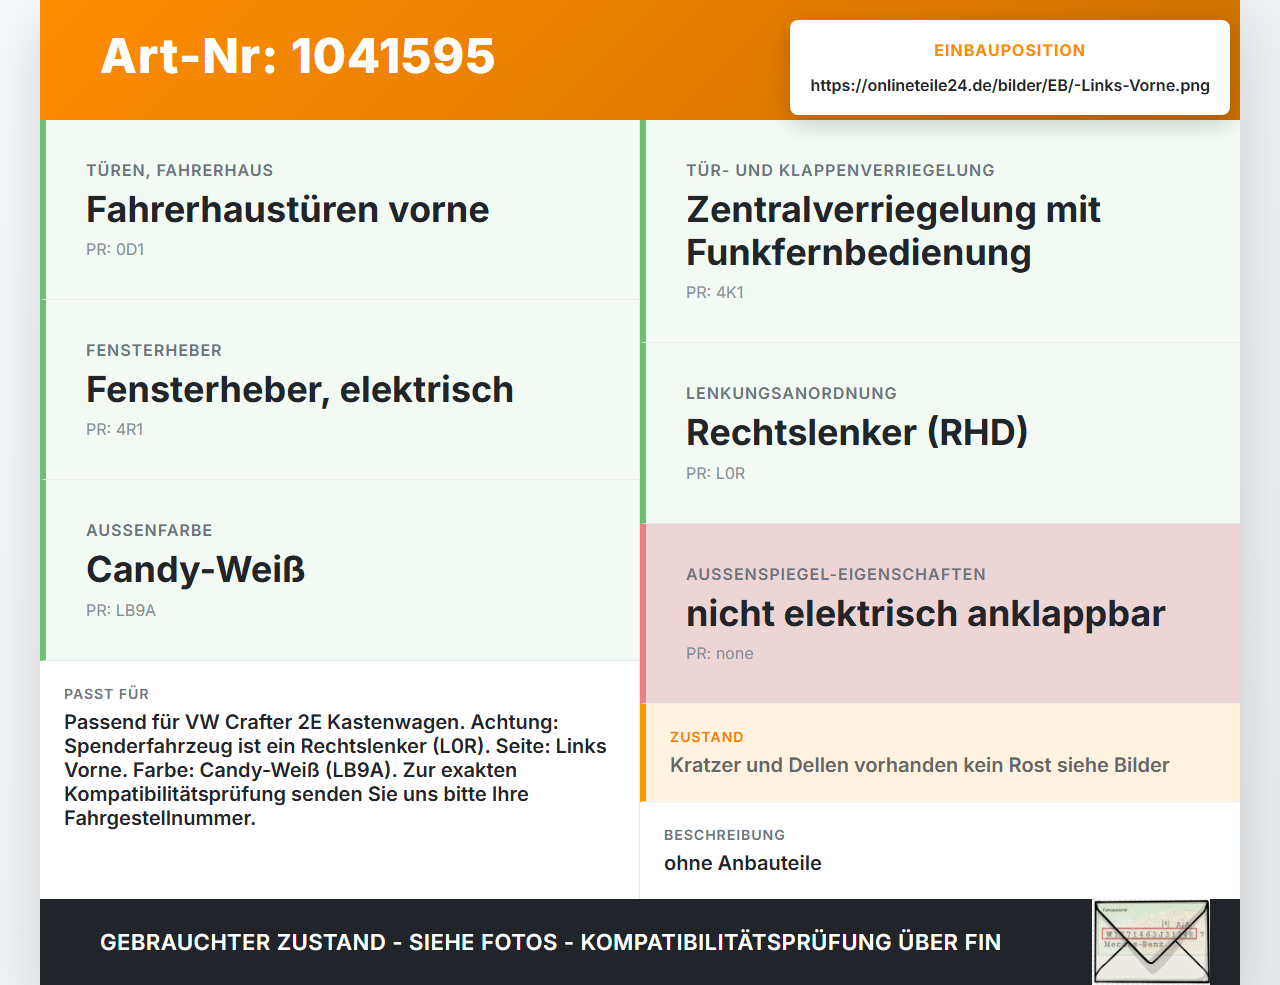The width and height of the screenshot is (1280, 985).
Task: Click the PR: 4R1 code
Action: click(115, 429)
